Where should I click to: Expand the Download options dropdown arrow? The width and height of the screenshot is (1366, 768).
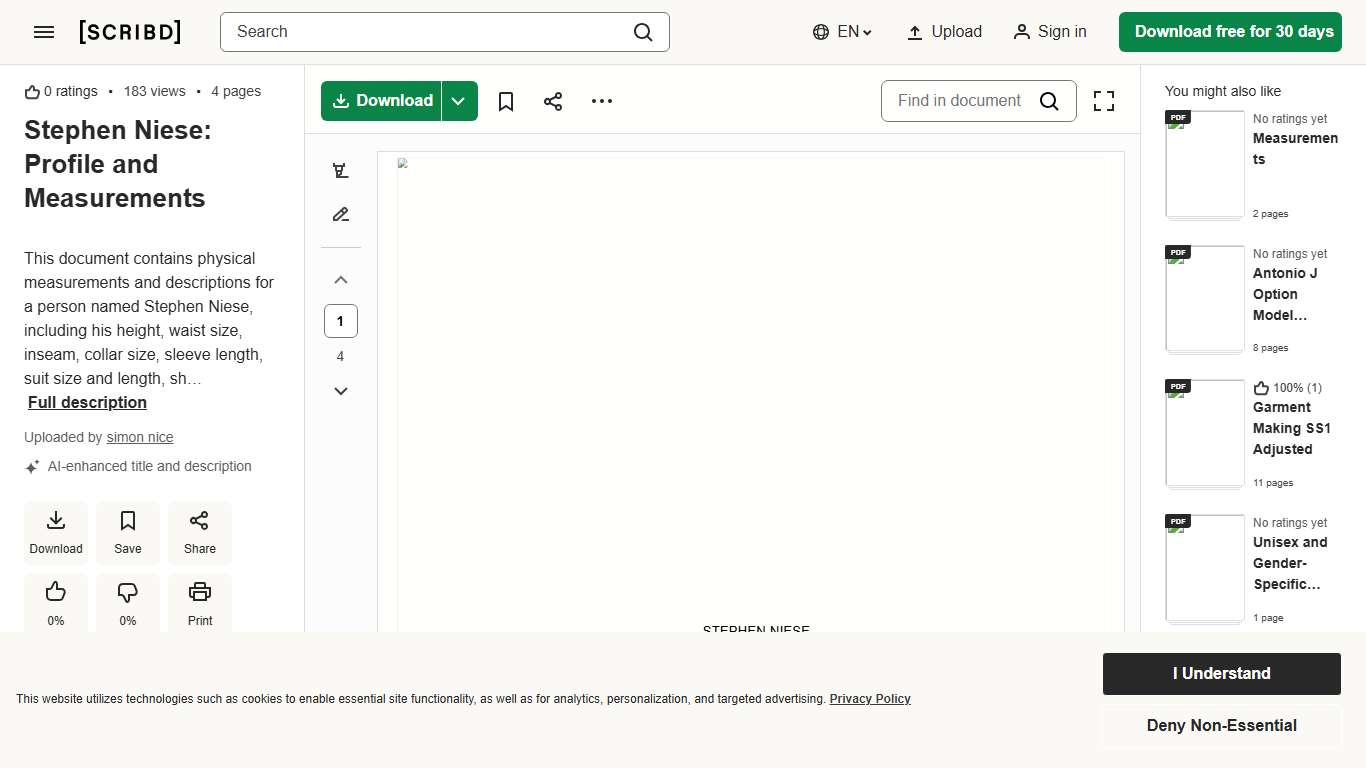[459, 101]
